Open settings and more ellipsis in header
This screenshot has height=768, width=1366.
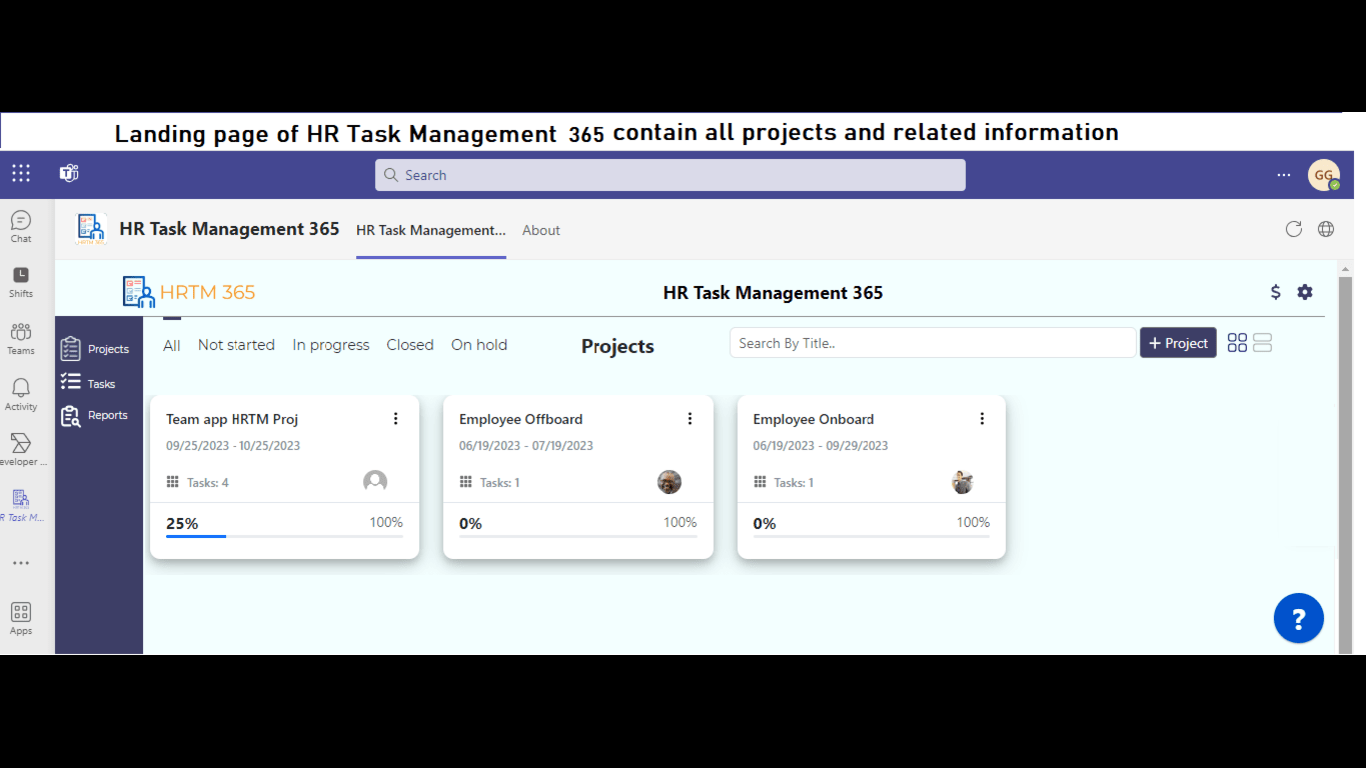click(1284, 175)
